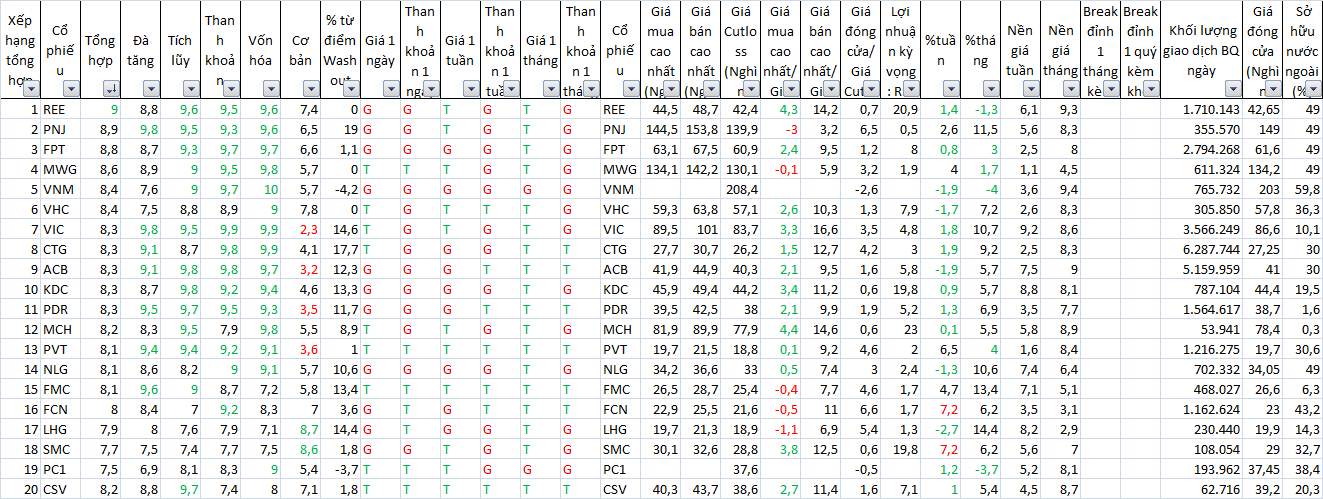
Task: Open the Nền giá tuần filter
Action: pyautogui.click(x=1031, y=90)
